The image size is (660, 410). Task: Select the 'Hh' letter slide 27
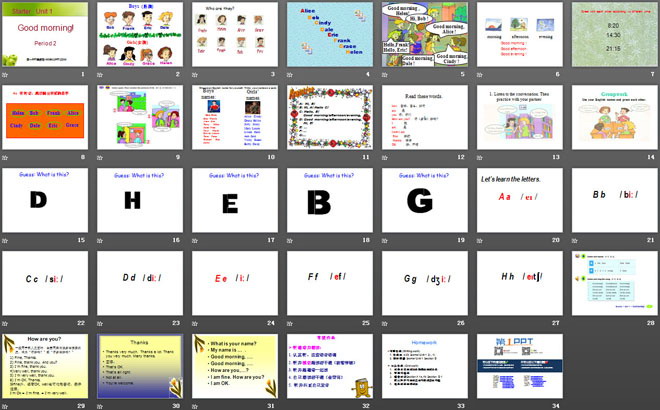click(x=519, y=283)
